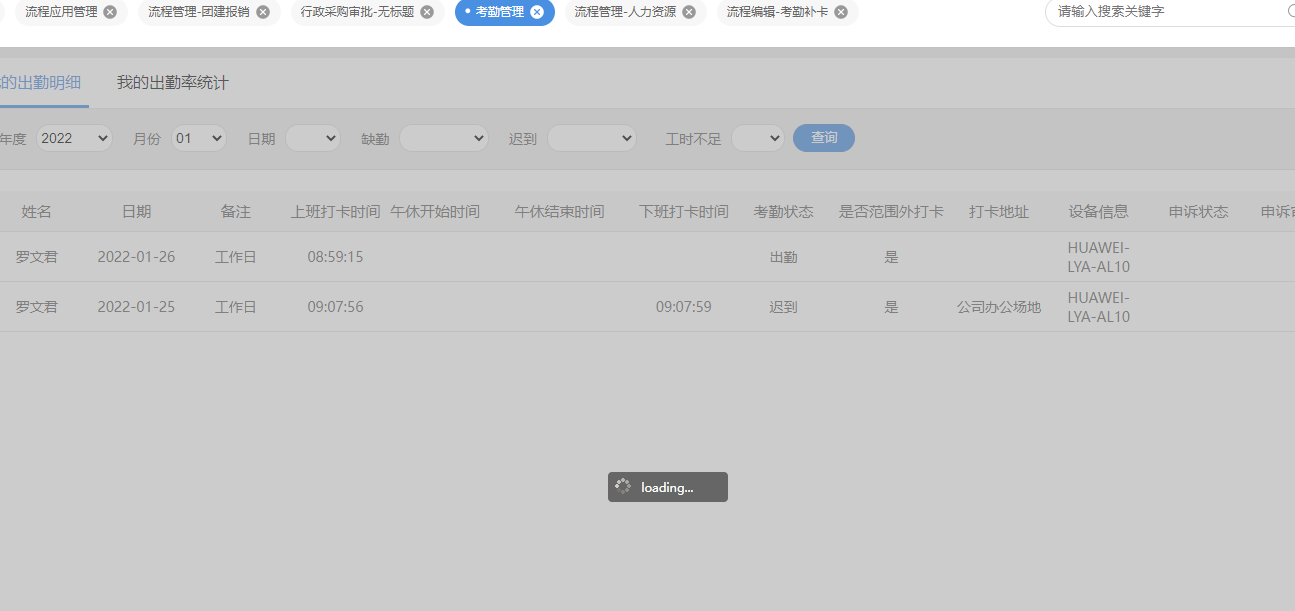Close the 流程应用管理 tab
Image resolution: width=1295 pixels, height=611 pixels.
tap(110, 12)
